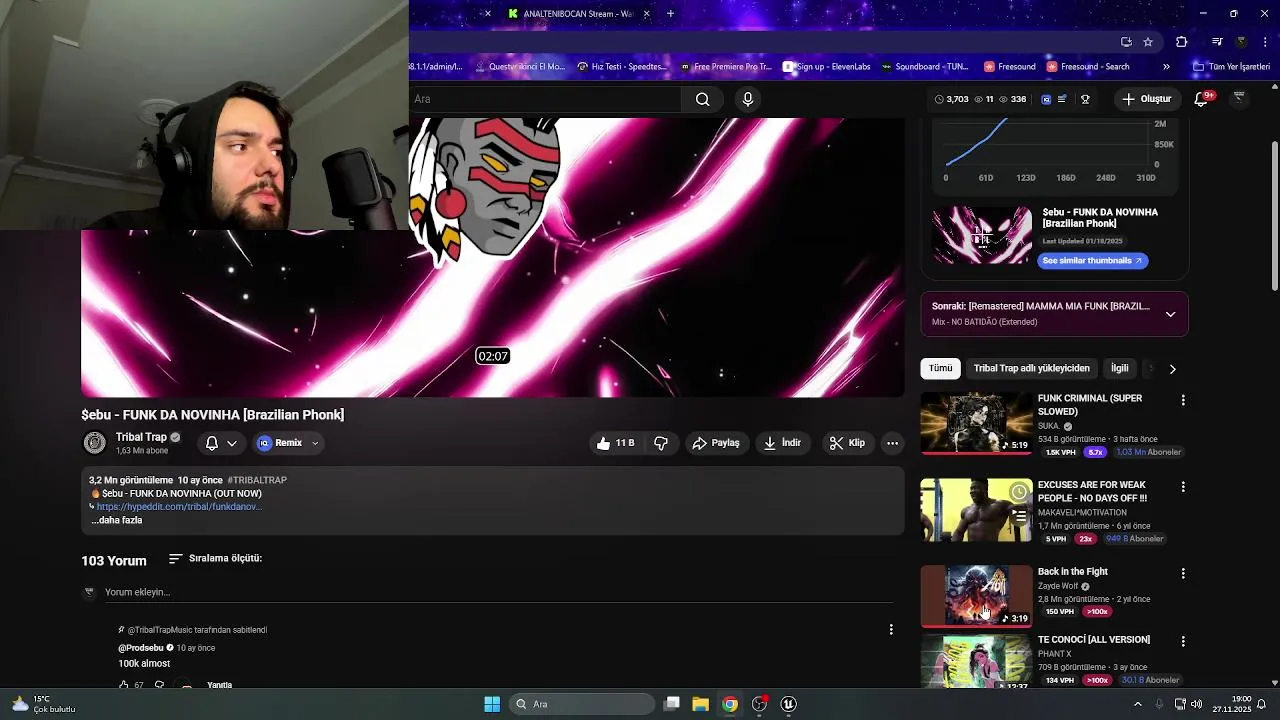Viewport: 1280px width, 720px height.
Task: Click the taskbar Ara search box
Action: [582, 704]
